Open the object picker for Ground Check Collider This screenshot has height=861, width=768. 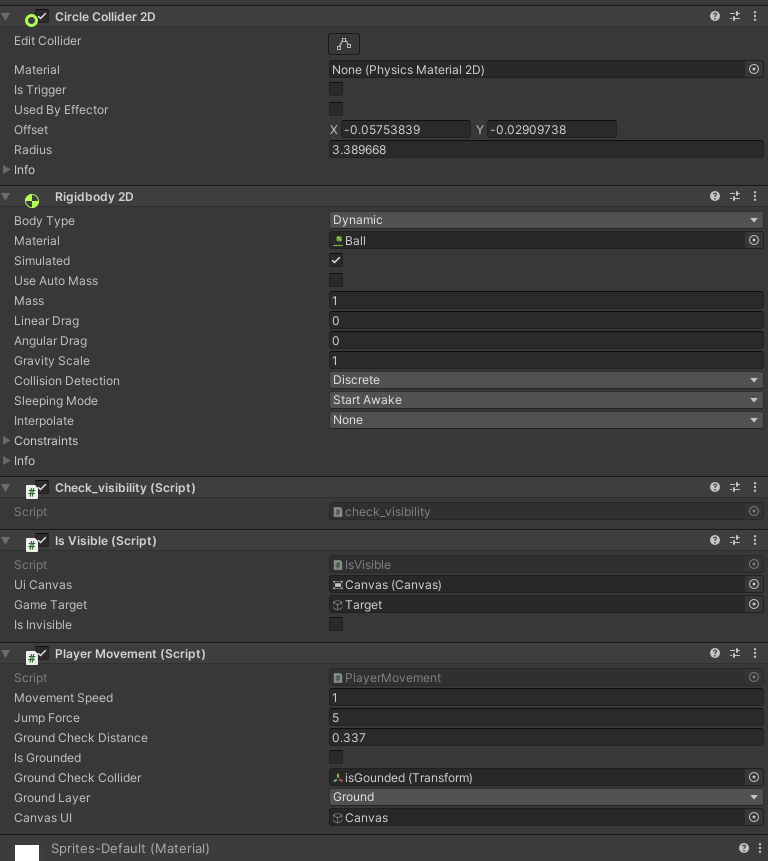coord(755,777)
